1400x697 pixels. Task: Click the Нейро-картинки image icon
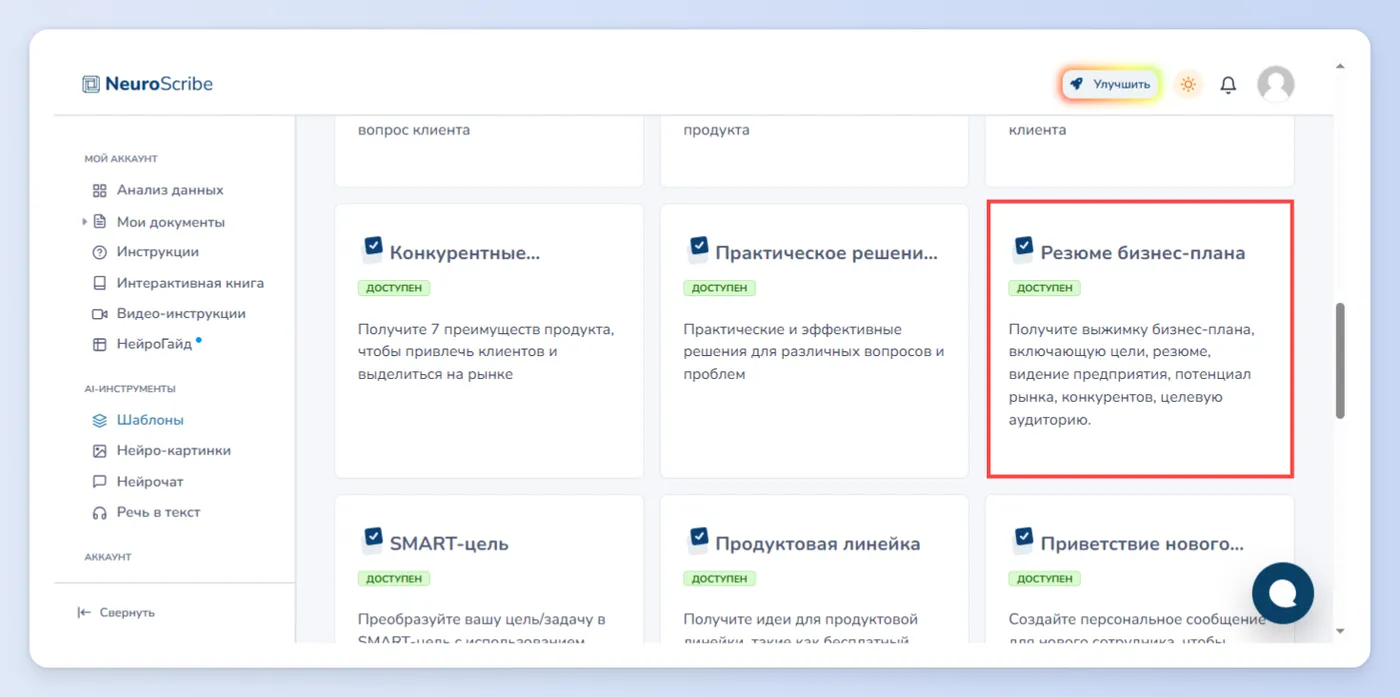tap(99, 451)
